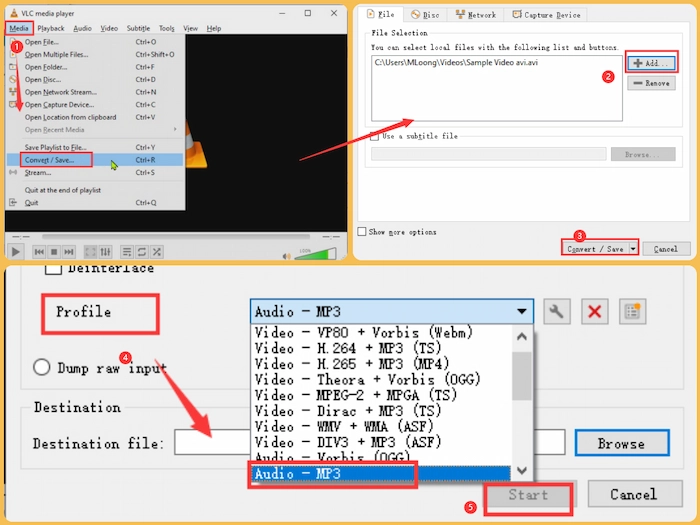Open the Help menu
Image resolution: width=700 pixels, height=525 pixels.
(214, 28)
